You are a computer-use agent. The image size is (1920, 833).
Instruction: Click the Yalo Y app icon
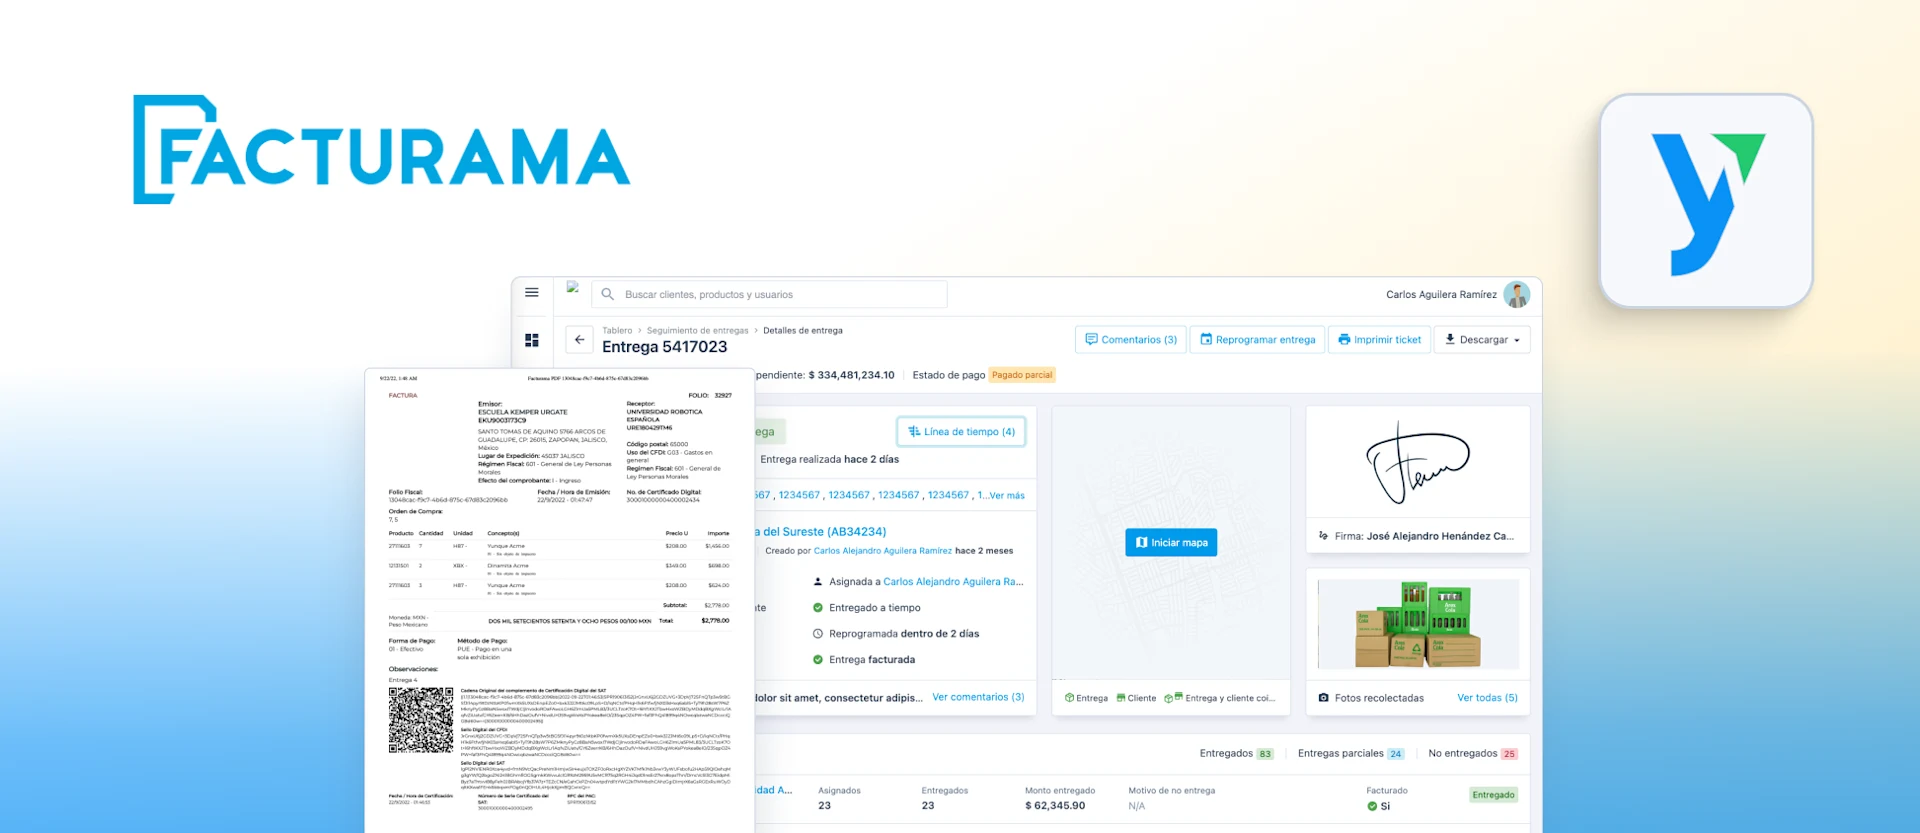[x=1706, y=201]
